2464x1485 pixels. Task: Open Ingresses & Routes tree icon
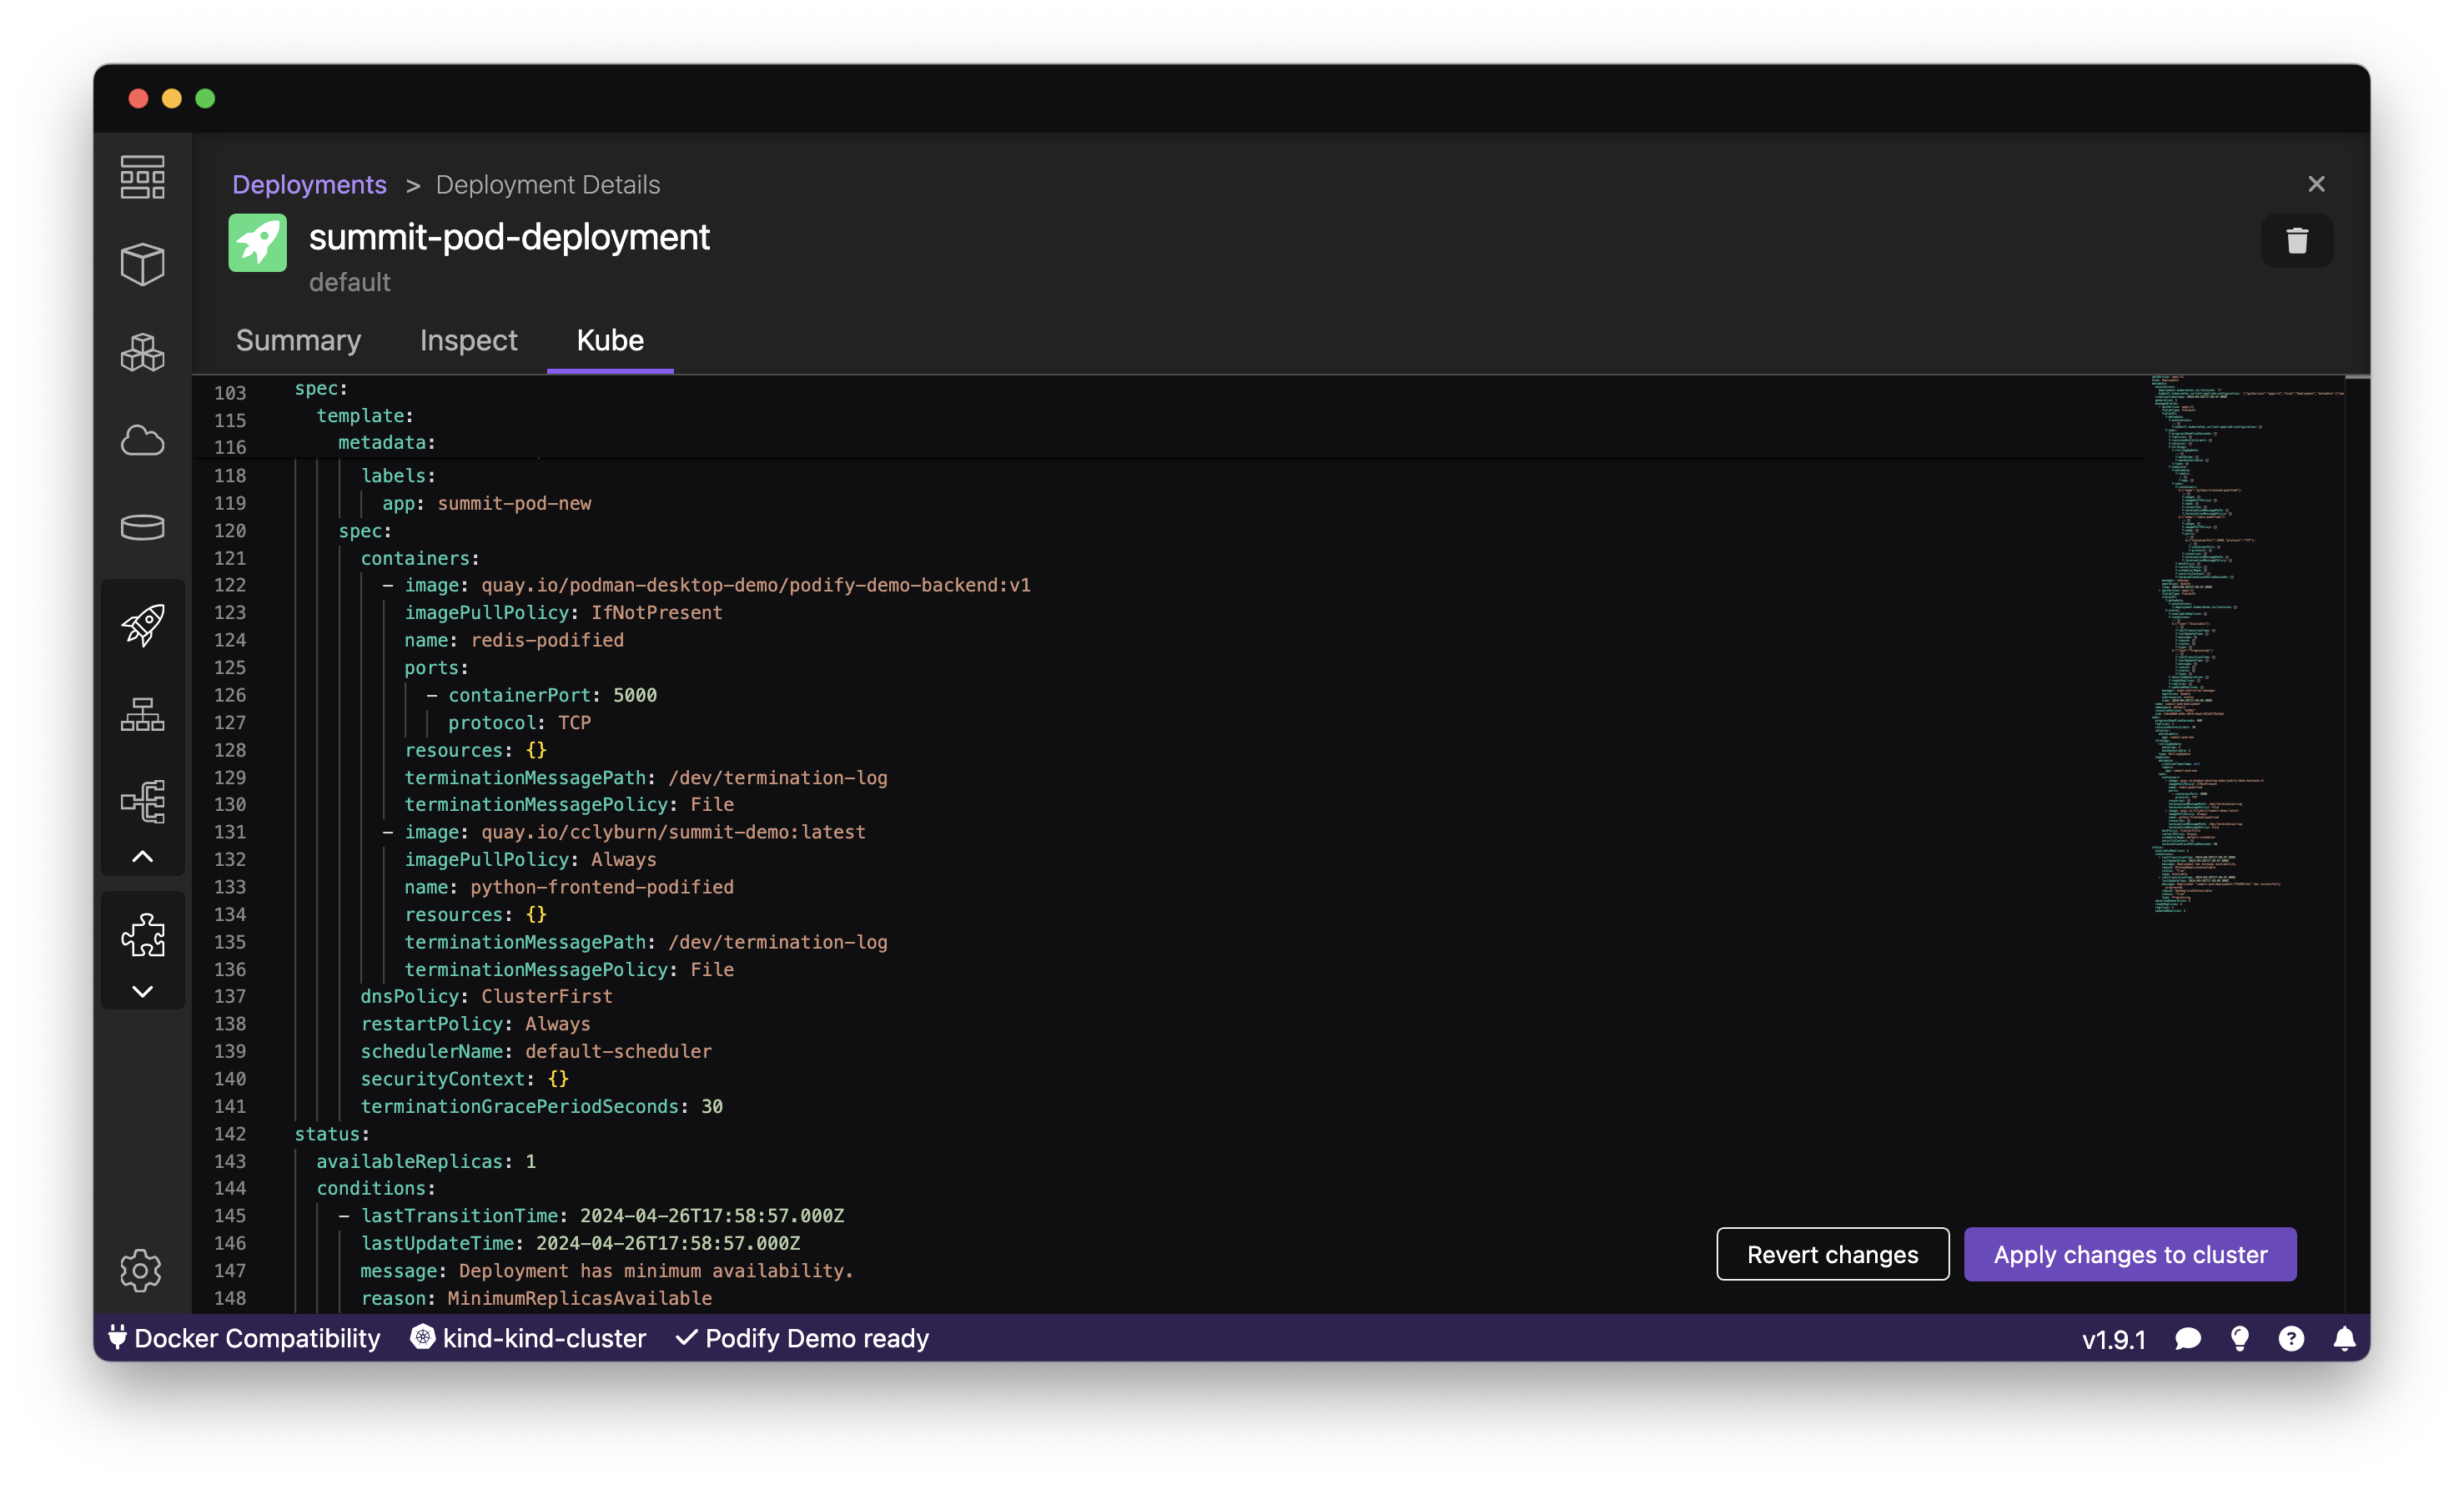[x=142, y=801]
